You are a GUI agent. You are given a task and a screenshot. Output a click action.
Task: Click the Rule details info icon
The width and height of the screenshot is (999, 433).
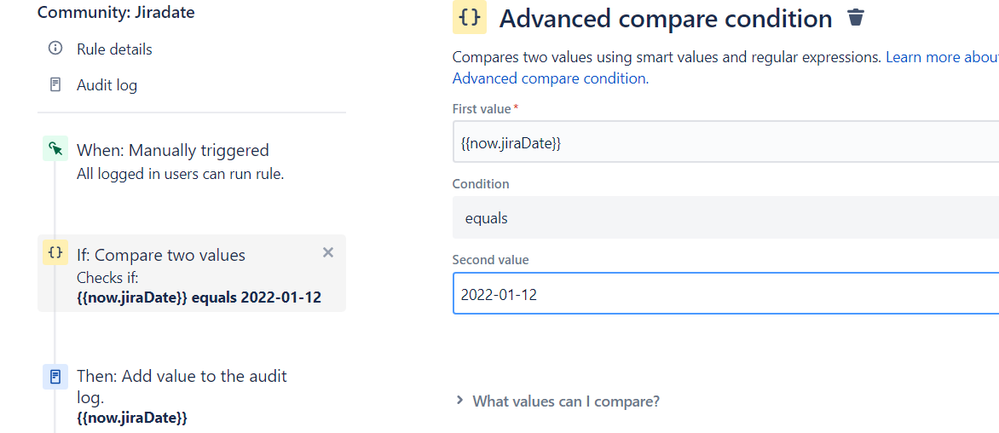pos(55,49)
